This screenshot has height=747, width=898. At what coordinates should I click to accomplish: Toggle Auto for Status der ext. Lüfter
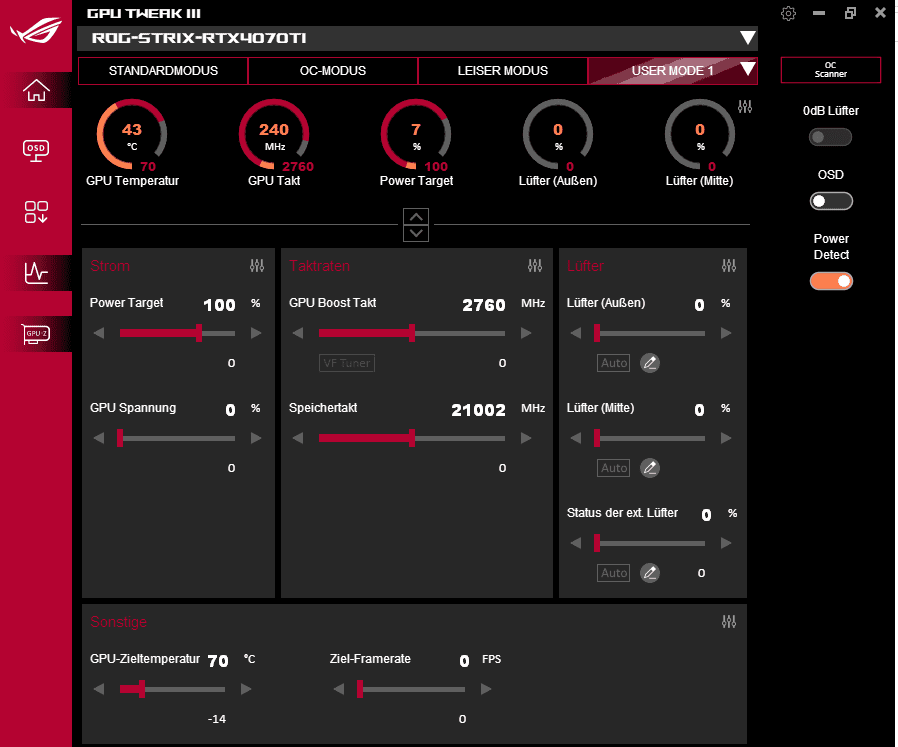coord(613,573)
